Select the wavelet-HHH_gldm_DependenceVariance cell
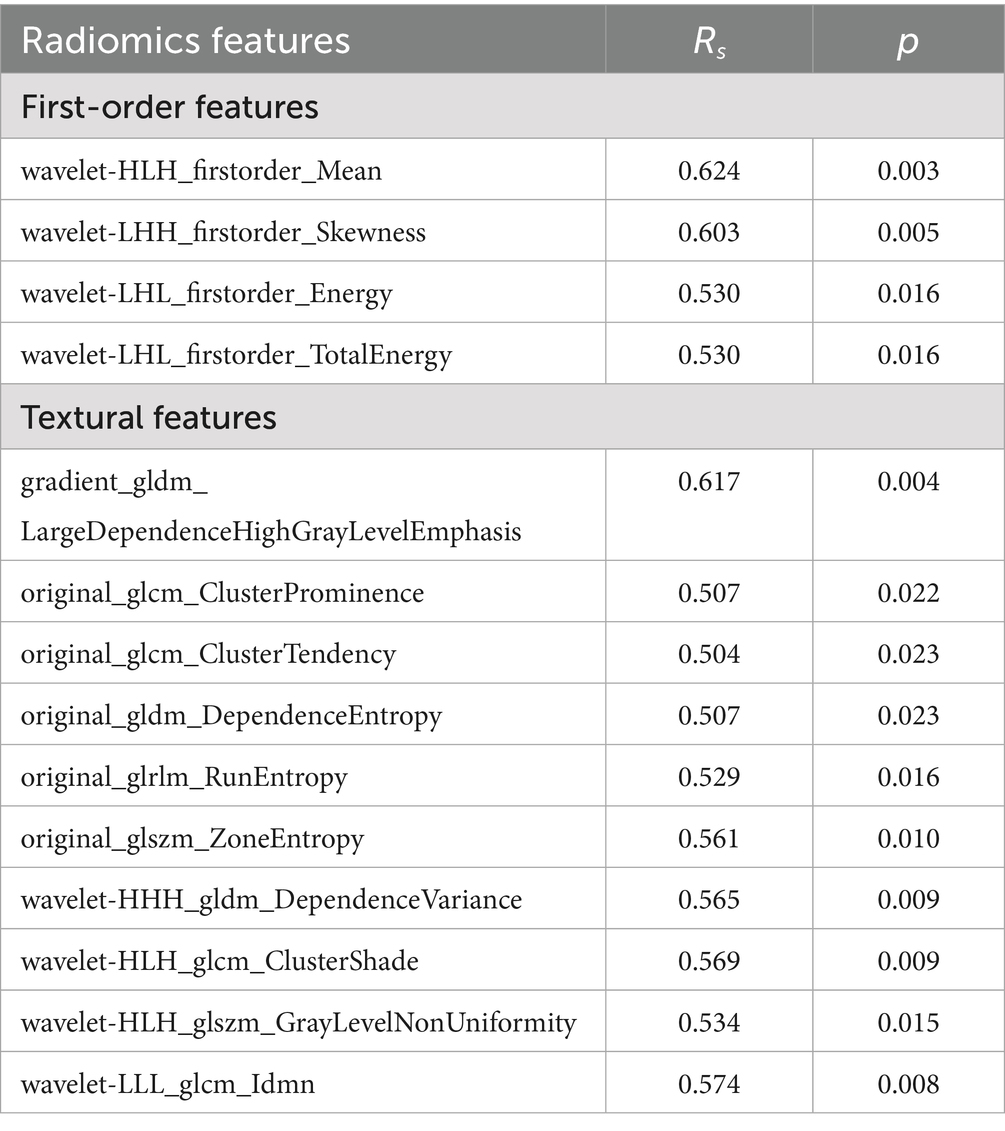The height and width of the screenshot is (1131, 1005). point(271,900)
